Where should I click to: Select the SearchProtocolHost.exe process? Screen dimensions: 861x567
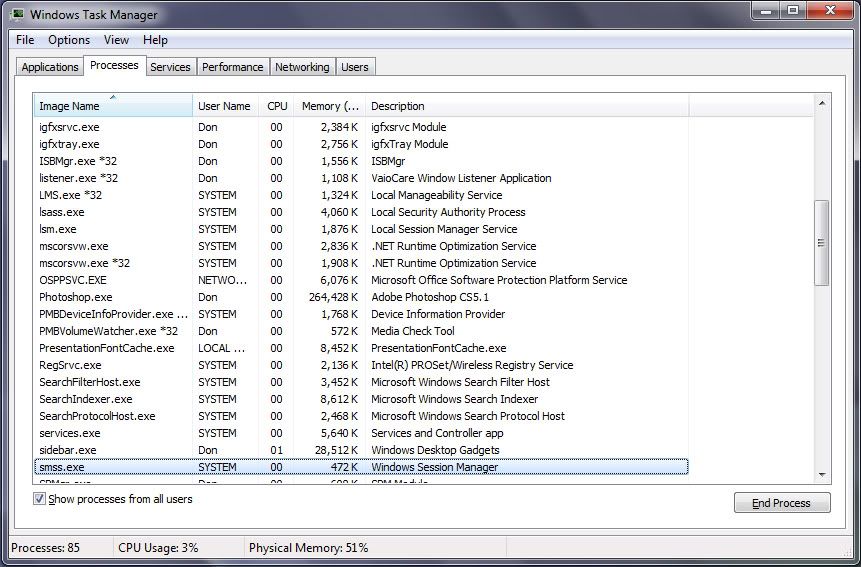(x=361, y=416)
